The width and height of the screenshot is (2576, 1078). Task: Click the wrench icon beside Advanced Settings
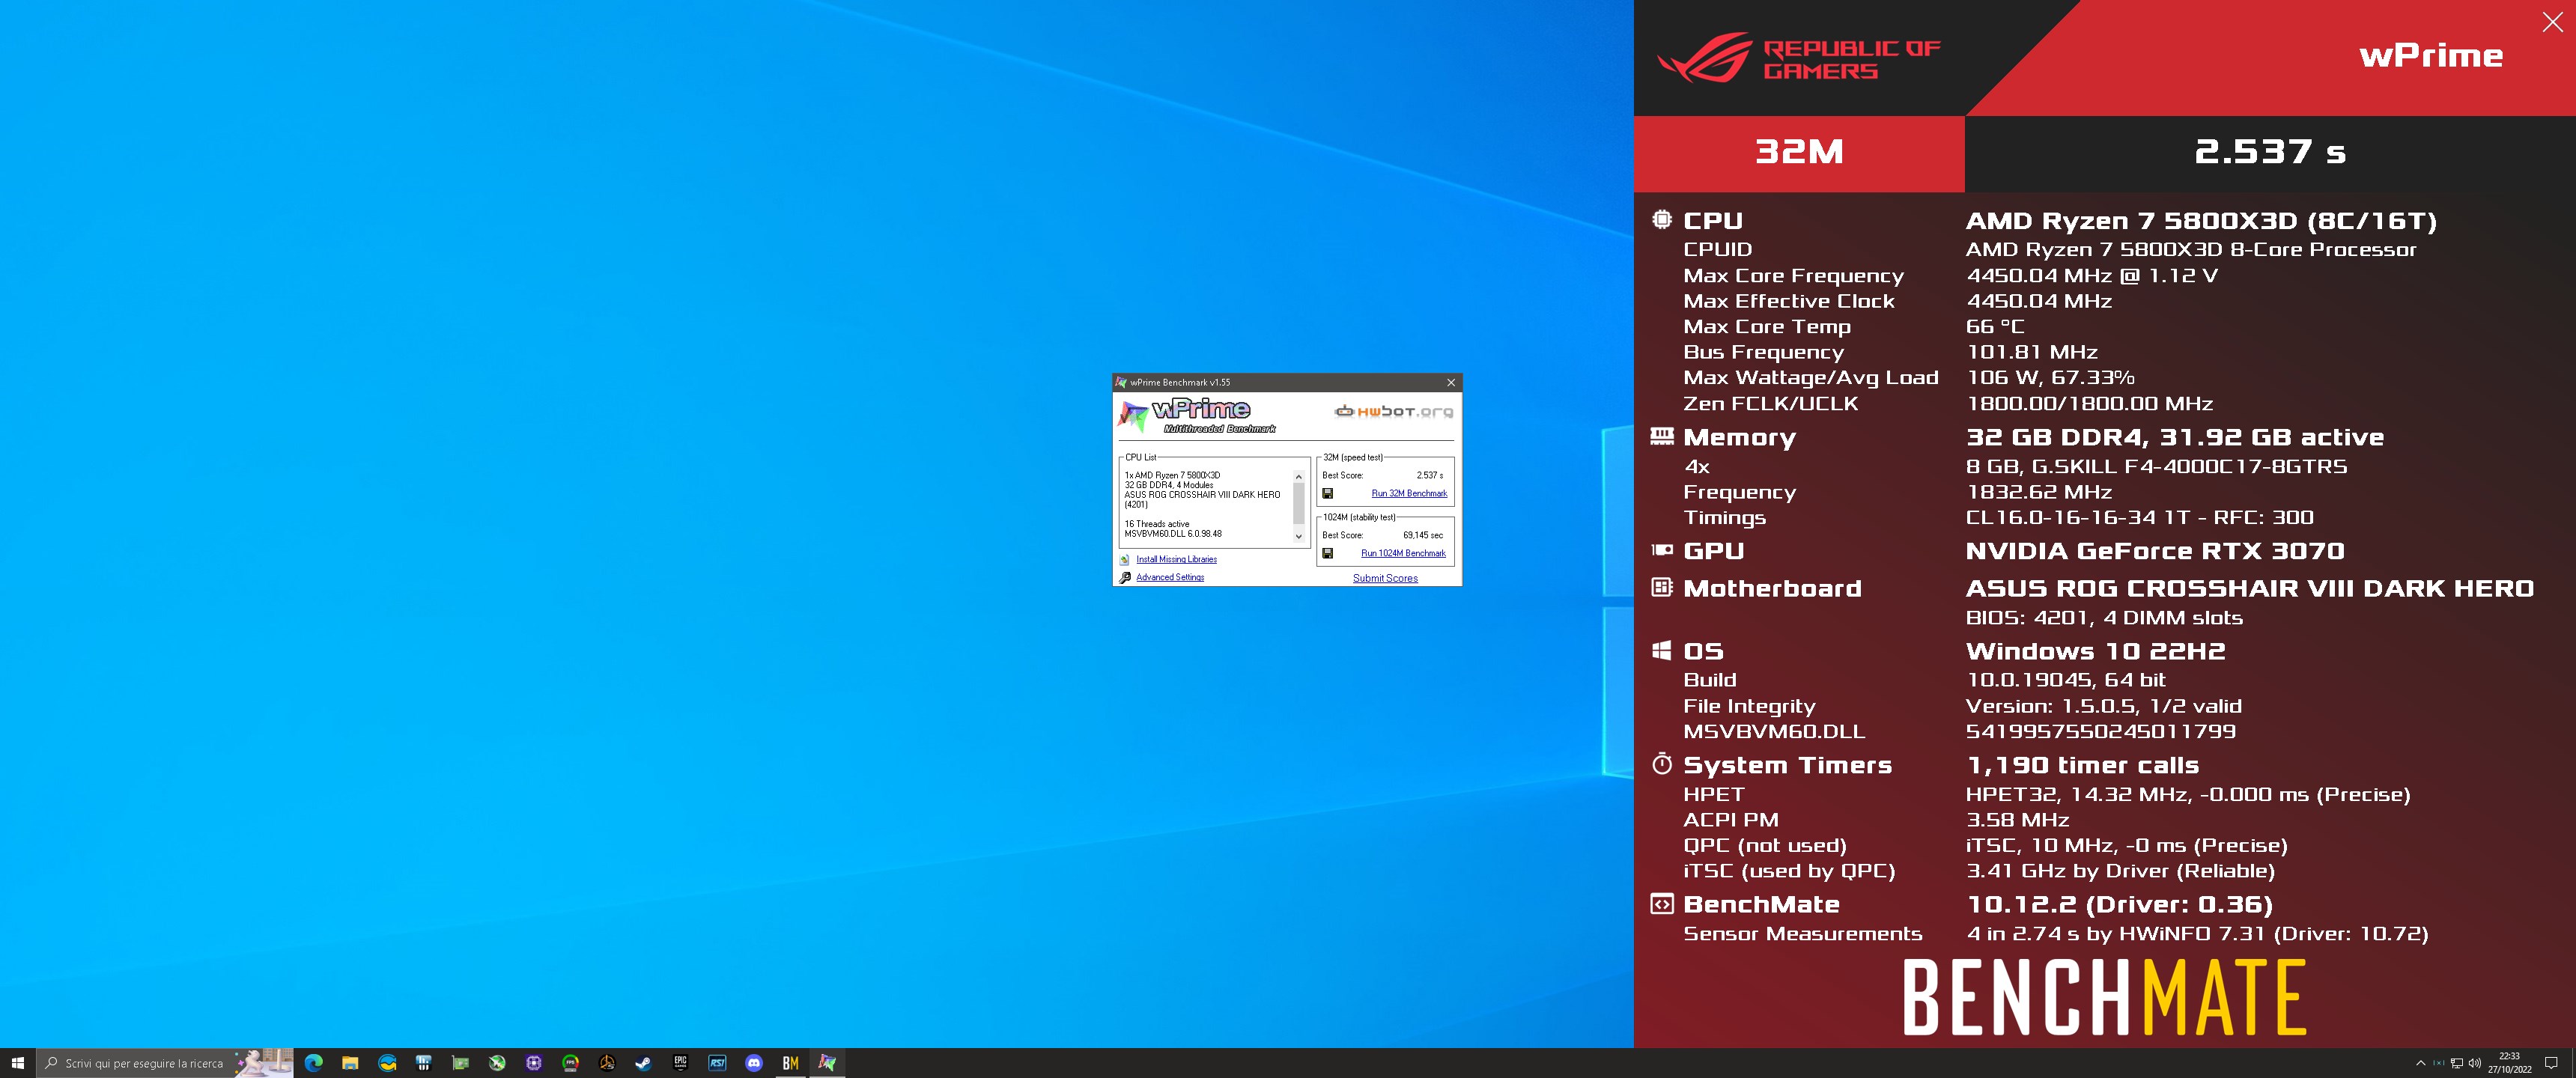pos(1125,577)
